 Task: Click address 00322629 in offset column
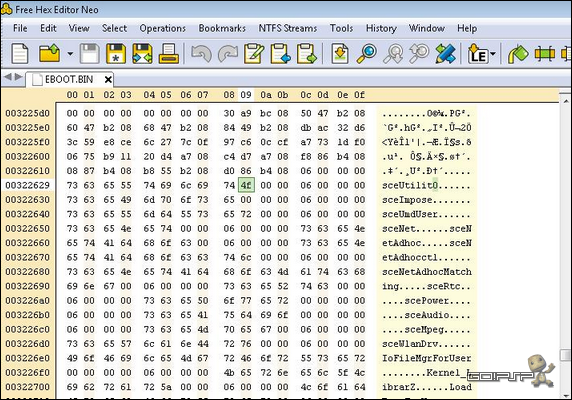pos(28,185)
